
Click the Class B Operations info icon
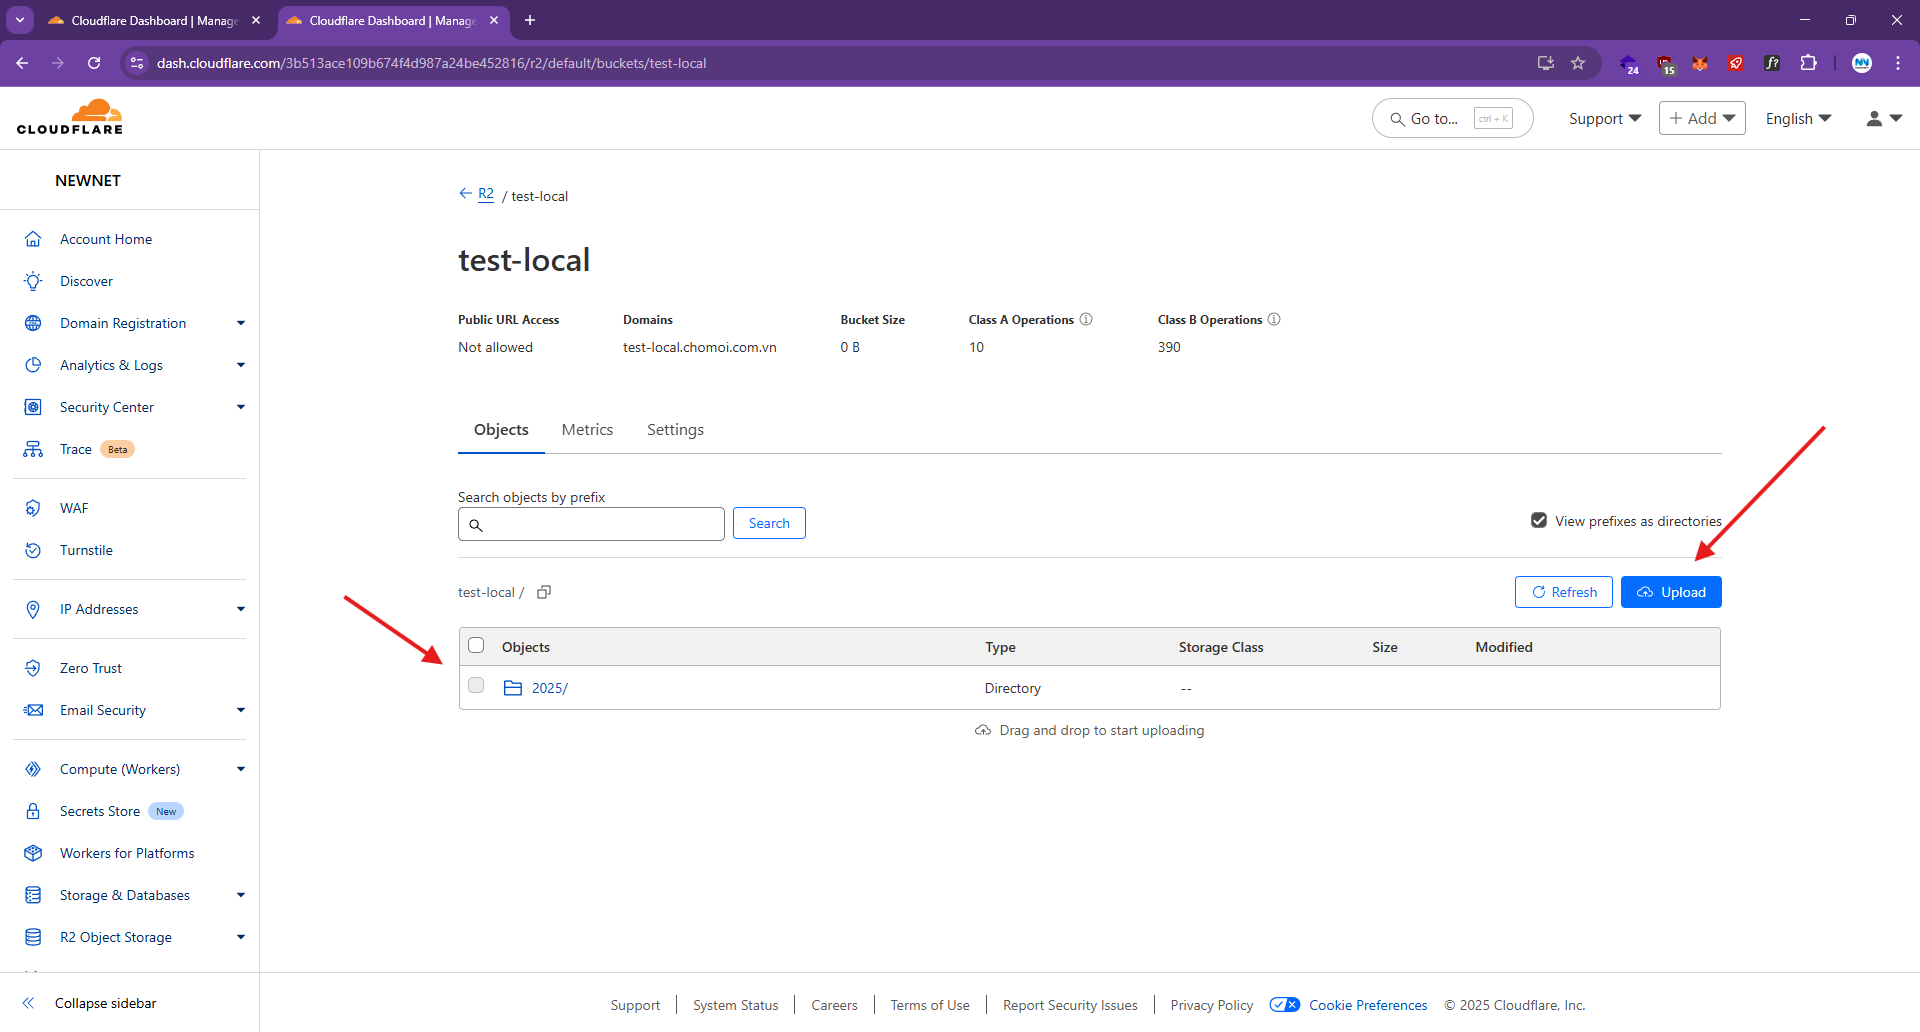pyautogui.click(x=1274, y=319)
